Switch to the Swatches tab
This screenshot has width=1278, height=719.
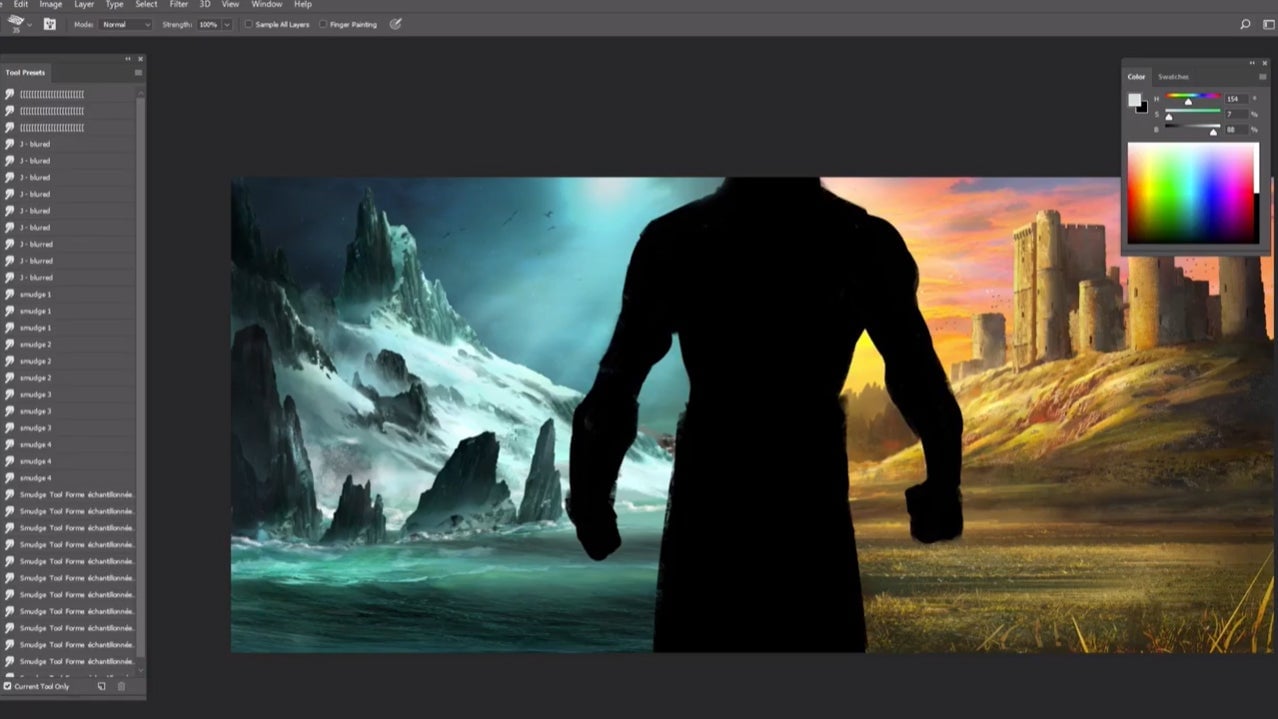click(x=1173, y=77)
